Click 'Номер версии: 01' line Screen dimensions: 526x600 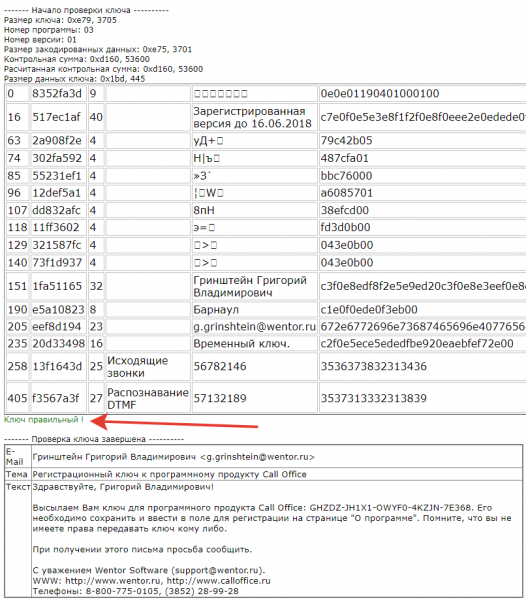click(40, 40)
